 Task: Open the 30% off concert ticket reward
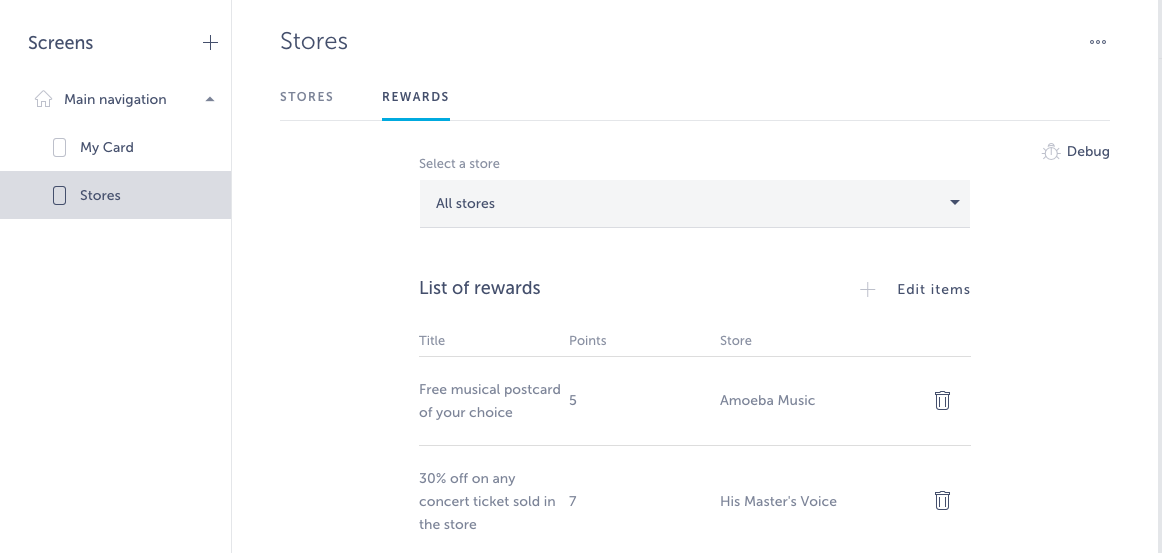pos(694,501)
